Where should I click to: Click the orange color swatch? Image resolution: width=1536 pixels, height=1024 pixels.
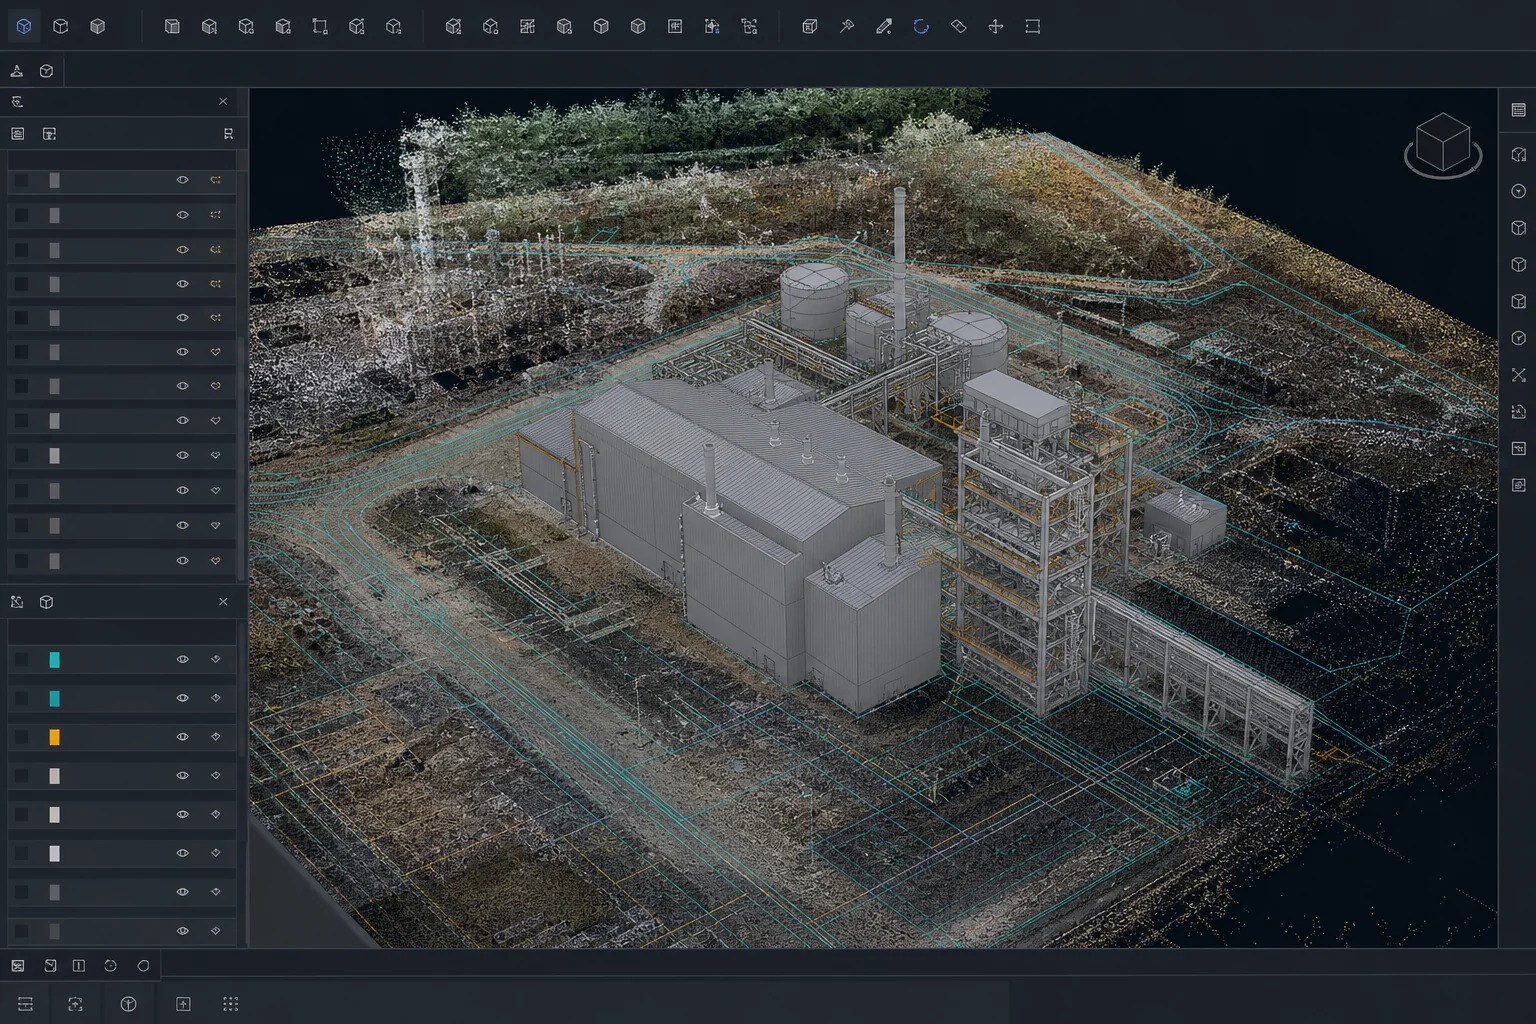coord(54,737)
